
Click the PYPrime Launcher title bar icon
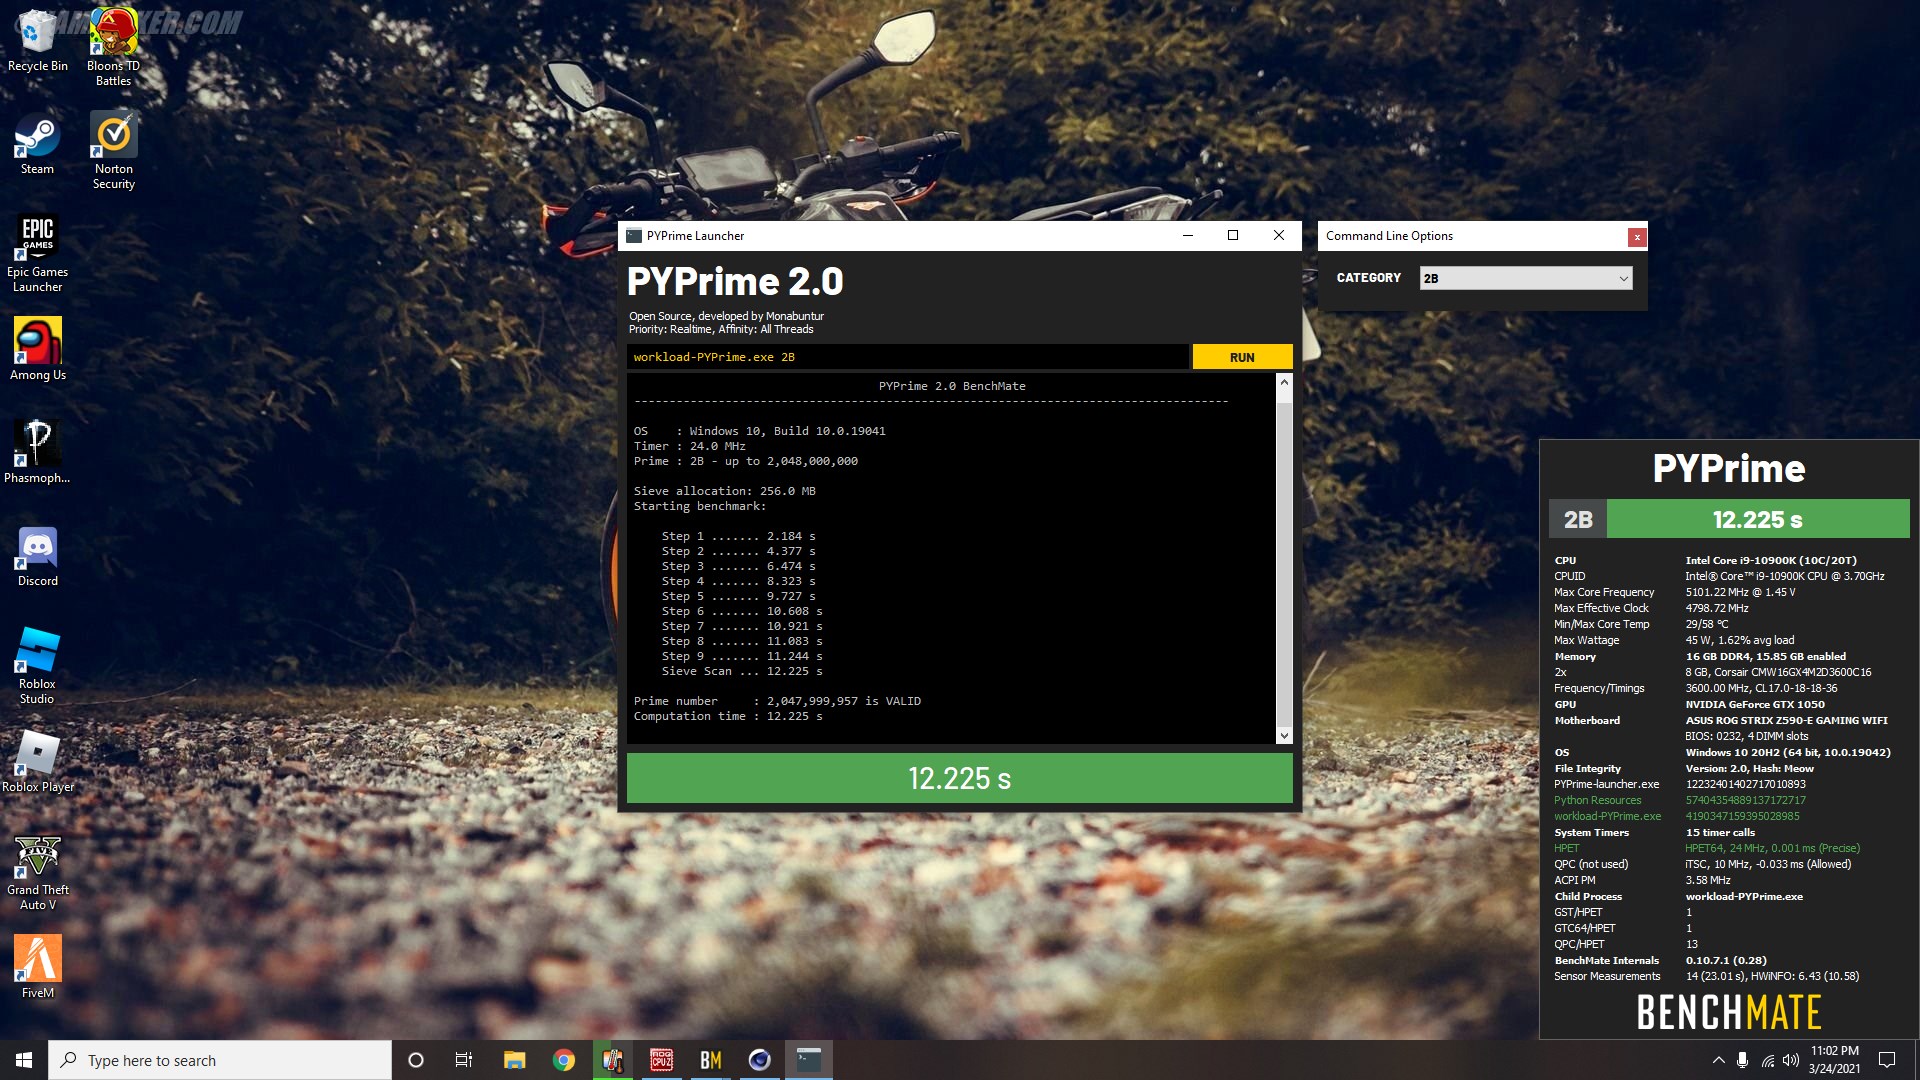tap(634, 236)
